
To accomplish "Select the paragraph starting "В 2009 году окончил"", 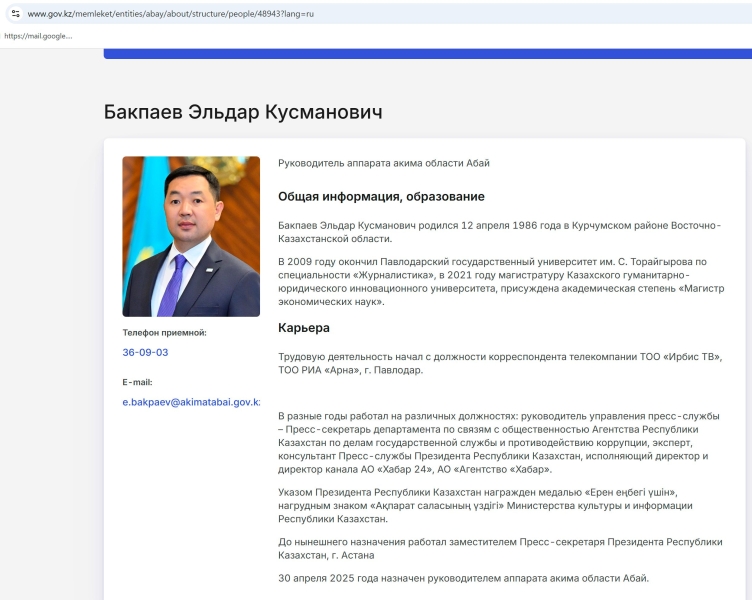I will tap(501, 282).
